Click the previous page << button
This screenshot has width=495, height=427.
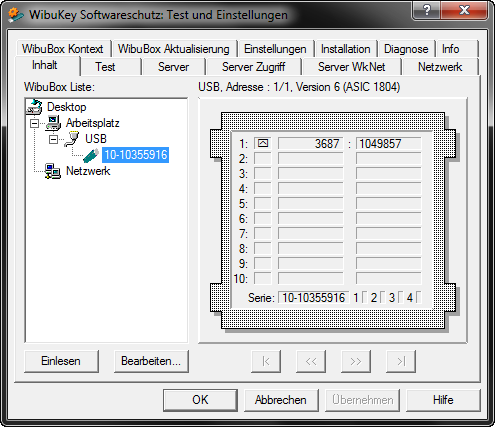pos(311,361)
